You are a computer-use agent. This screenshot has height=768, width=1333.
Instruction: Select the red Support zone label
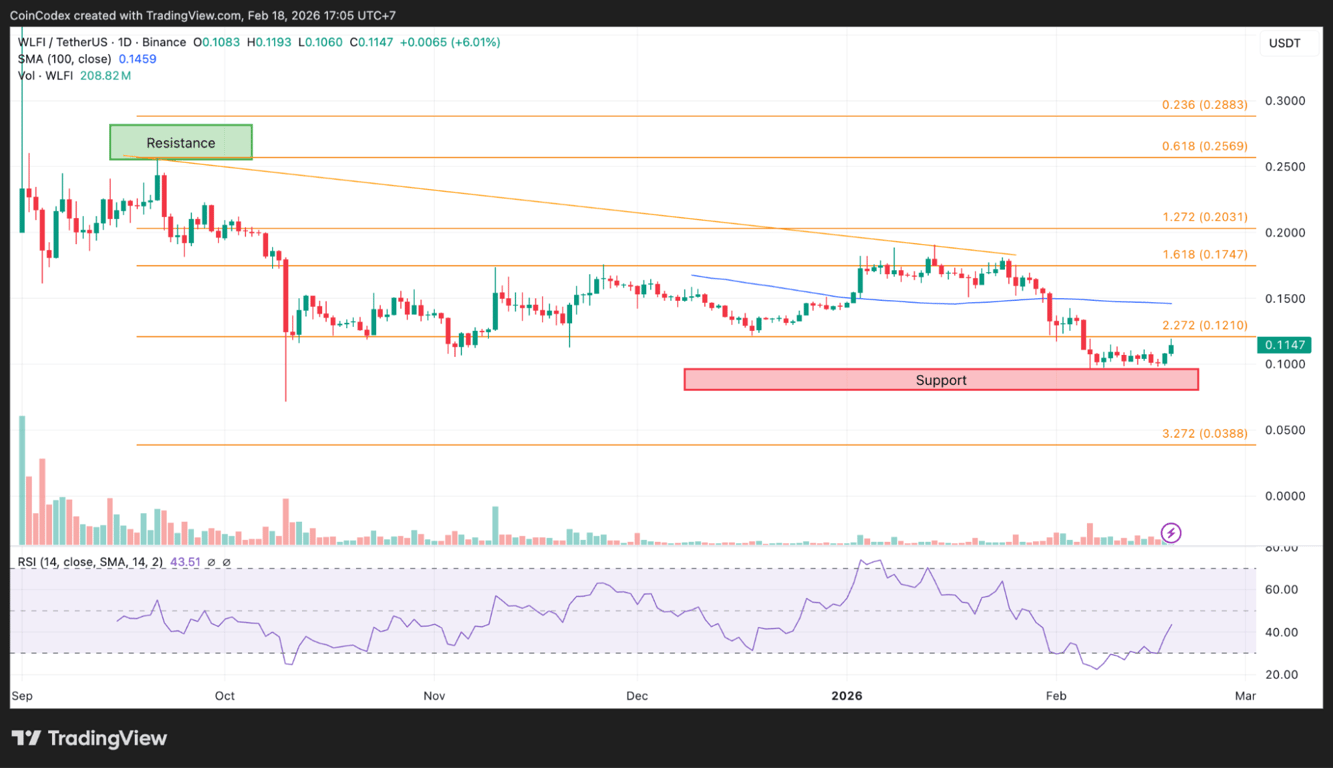coord(940,380)
